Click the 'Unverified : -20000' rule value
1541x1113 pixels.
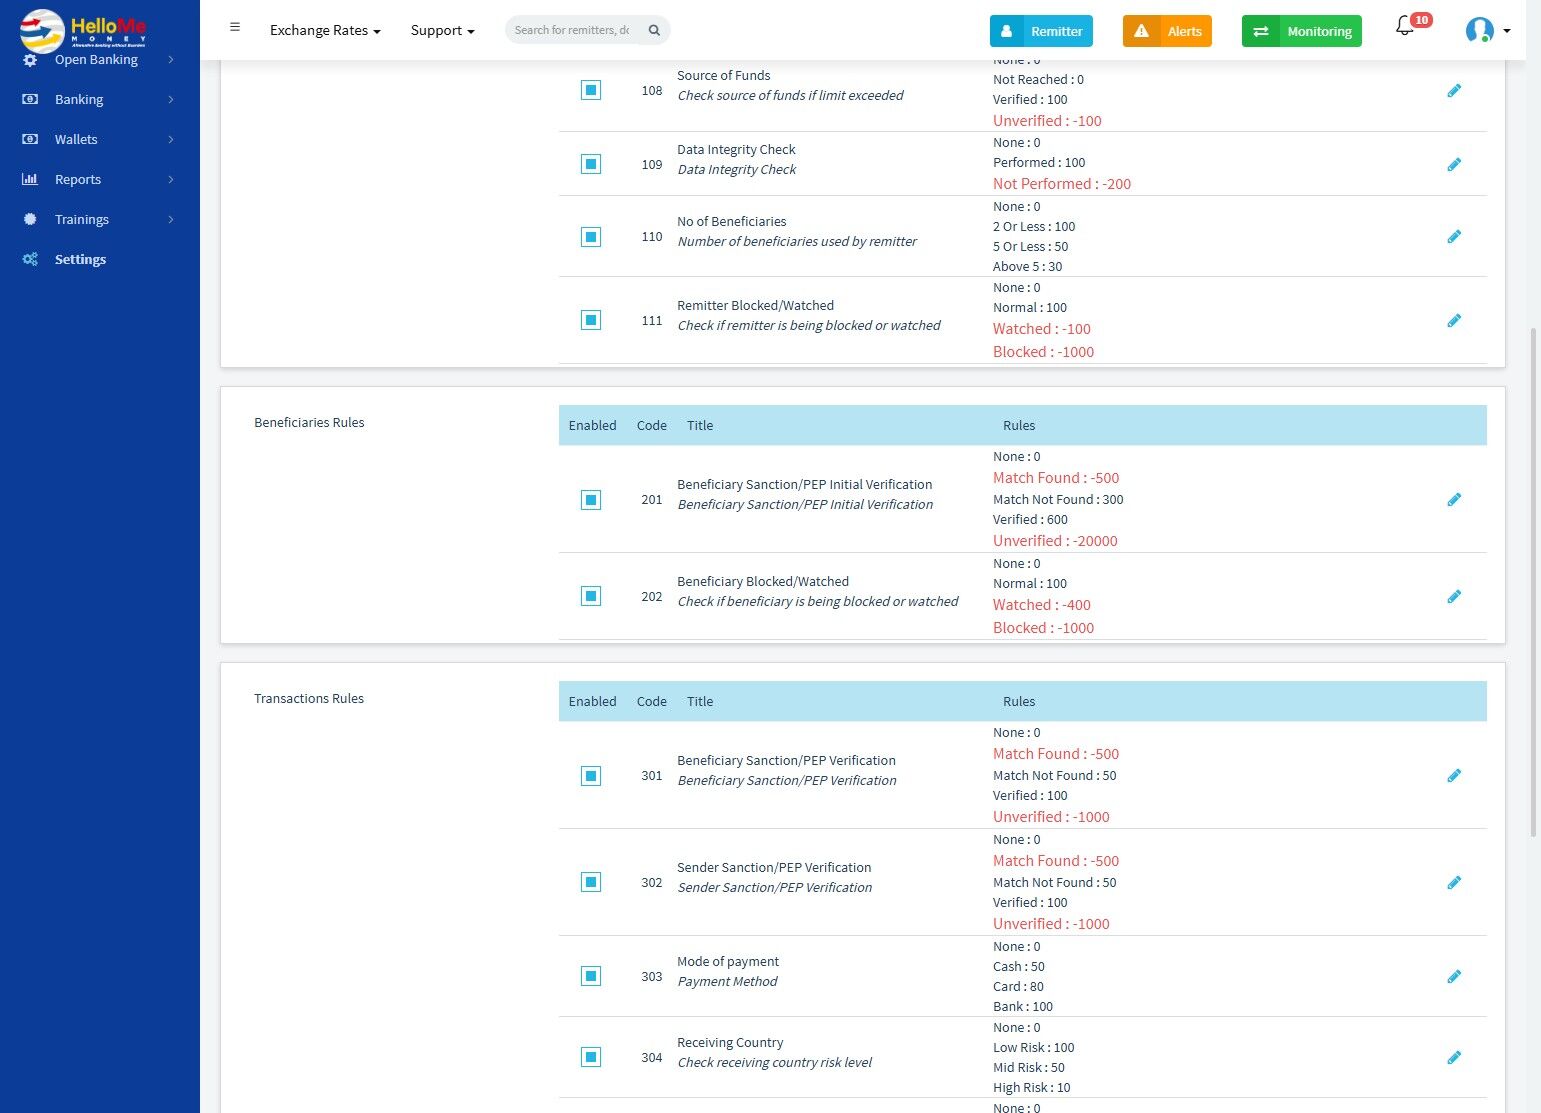(x=1055, y=541)
